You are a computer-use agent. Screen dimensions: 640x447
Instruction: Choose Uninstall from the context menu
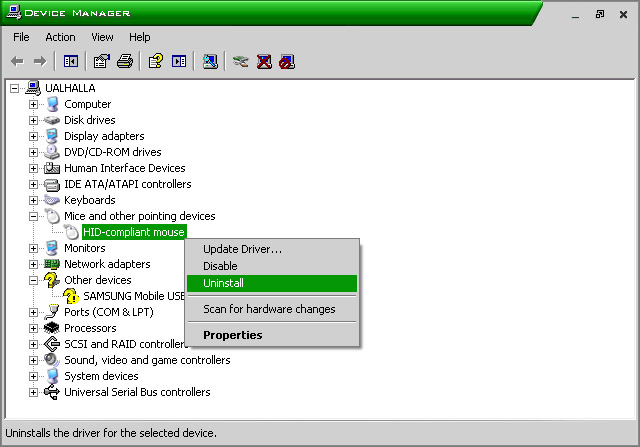click(x=223, y=284)
